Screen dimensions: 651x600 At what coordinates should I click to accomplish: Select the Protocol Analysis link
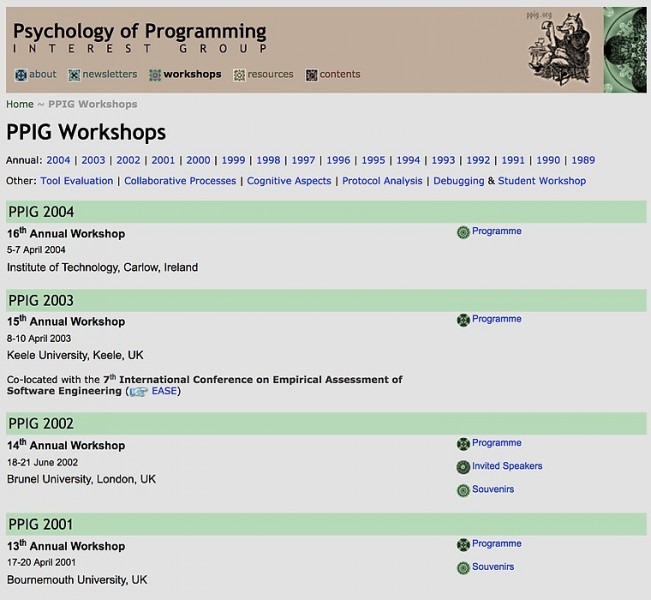pos(382,181)
